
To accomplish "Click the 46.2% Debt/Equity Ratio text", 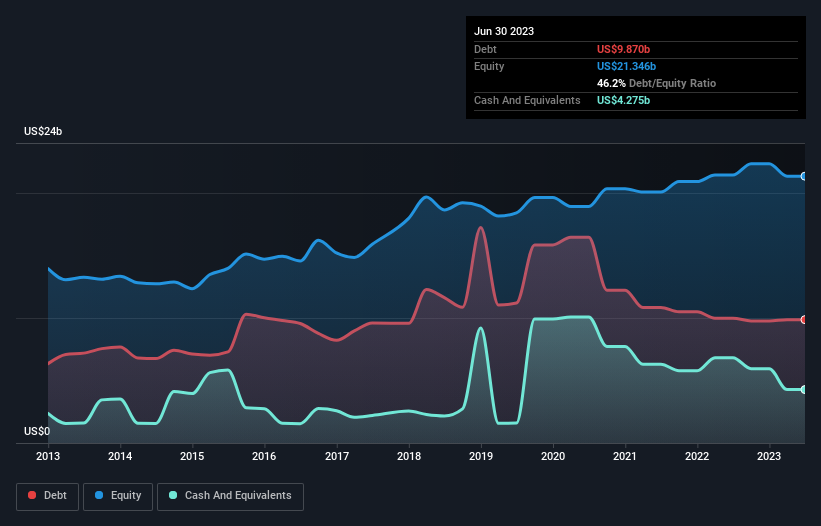I will pos(656,83).
